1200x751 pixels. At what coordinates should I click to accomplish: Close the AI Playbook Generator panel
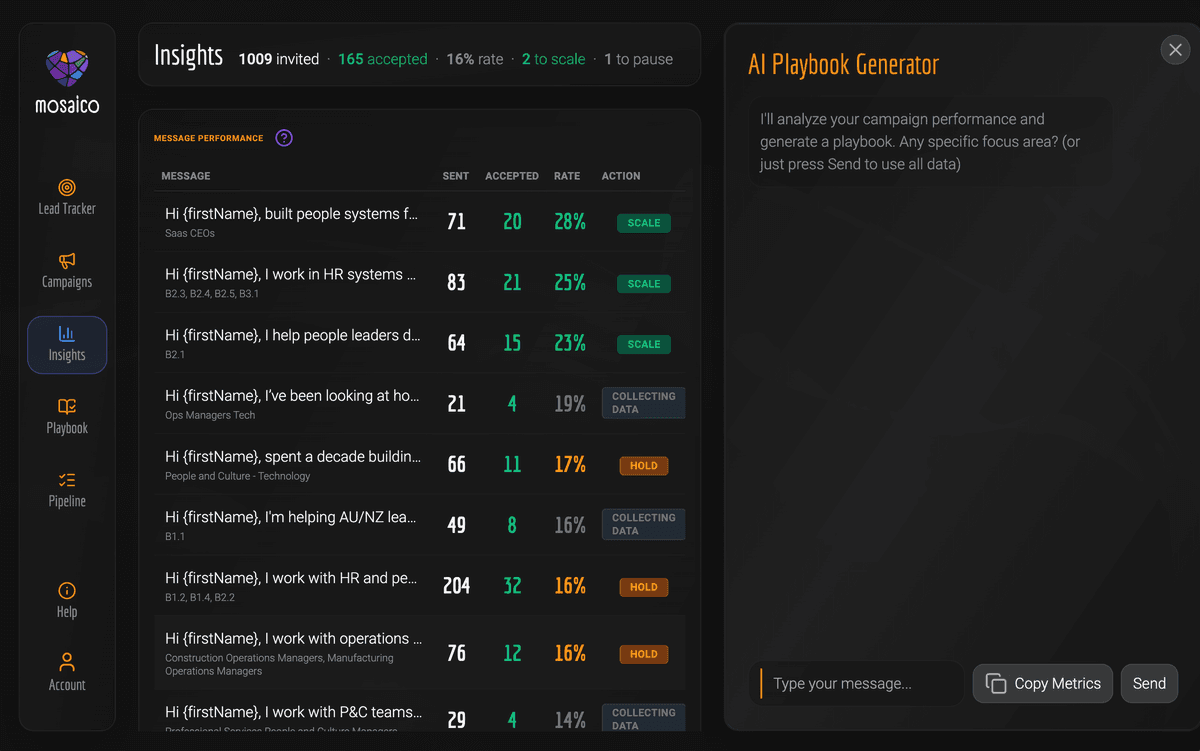click(1176, 50)
